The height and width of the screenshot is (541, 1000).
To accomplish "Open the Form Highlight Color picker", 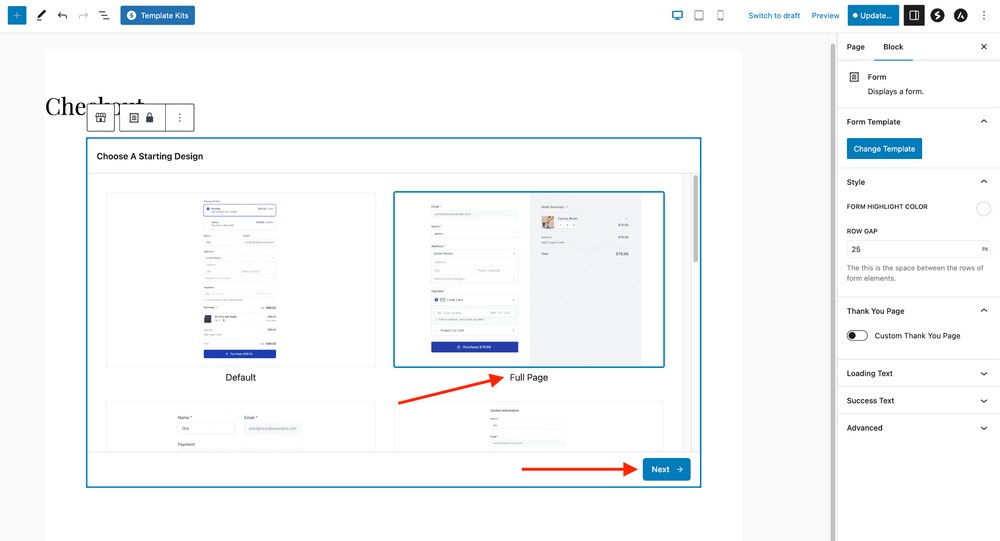I will (983, 208).
